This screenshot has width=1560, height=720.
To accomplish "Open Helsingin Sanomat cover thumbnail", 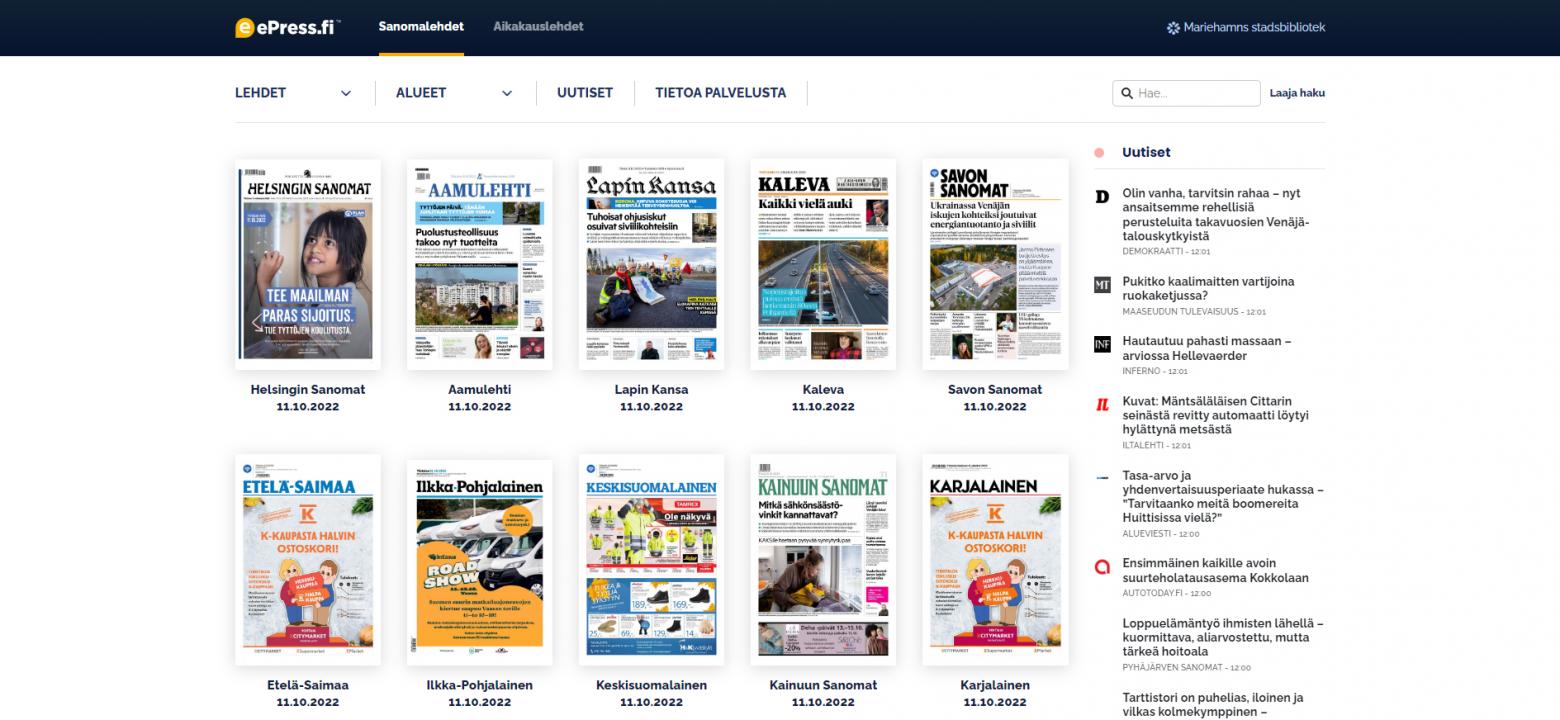I will (308, 265).
